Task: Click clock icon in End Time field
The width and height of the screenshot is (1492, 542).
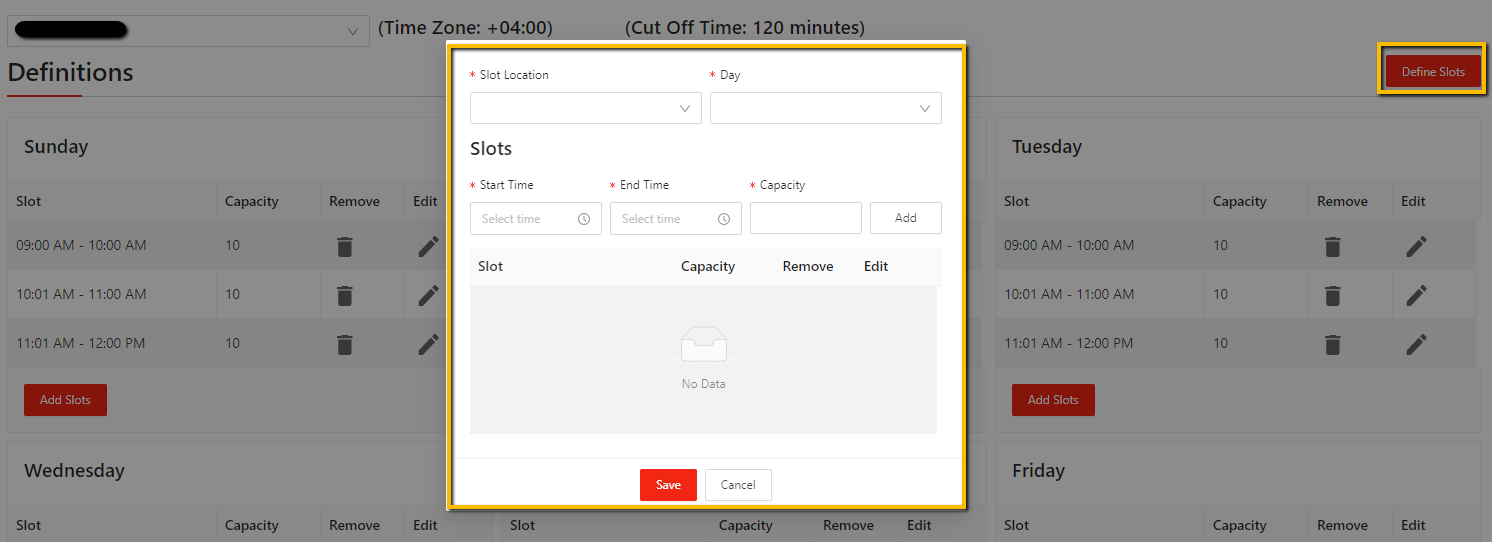Action: pyautogui.click(x=724, y=219)
